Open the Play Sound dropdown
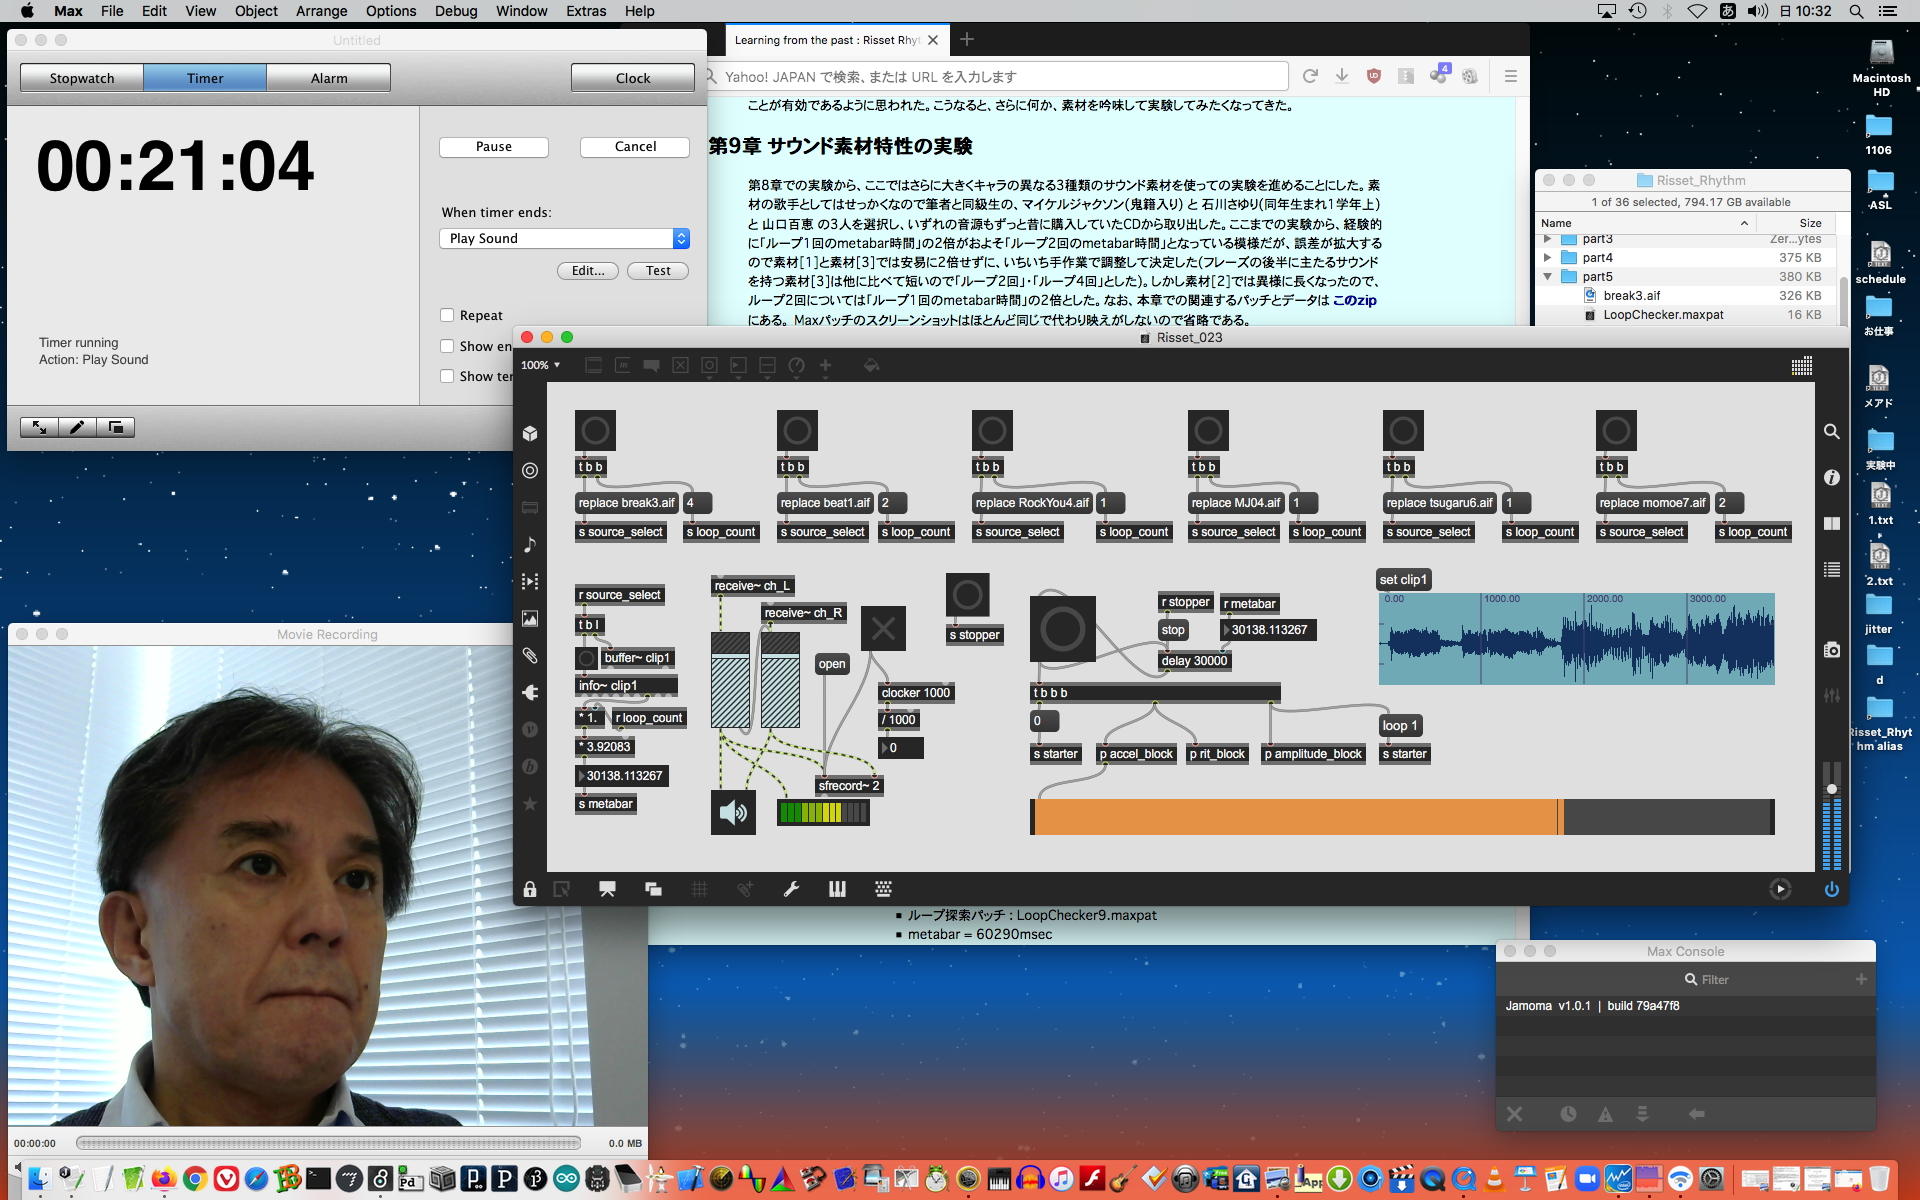Screen dimensions: 1920x1200 point(565,238)
